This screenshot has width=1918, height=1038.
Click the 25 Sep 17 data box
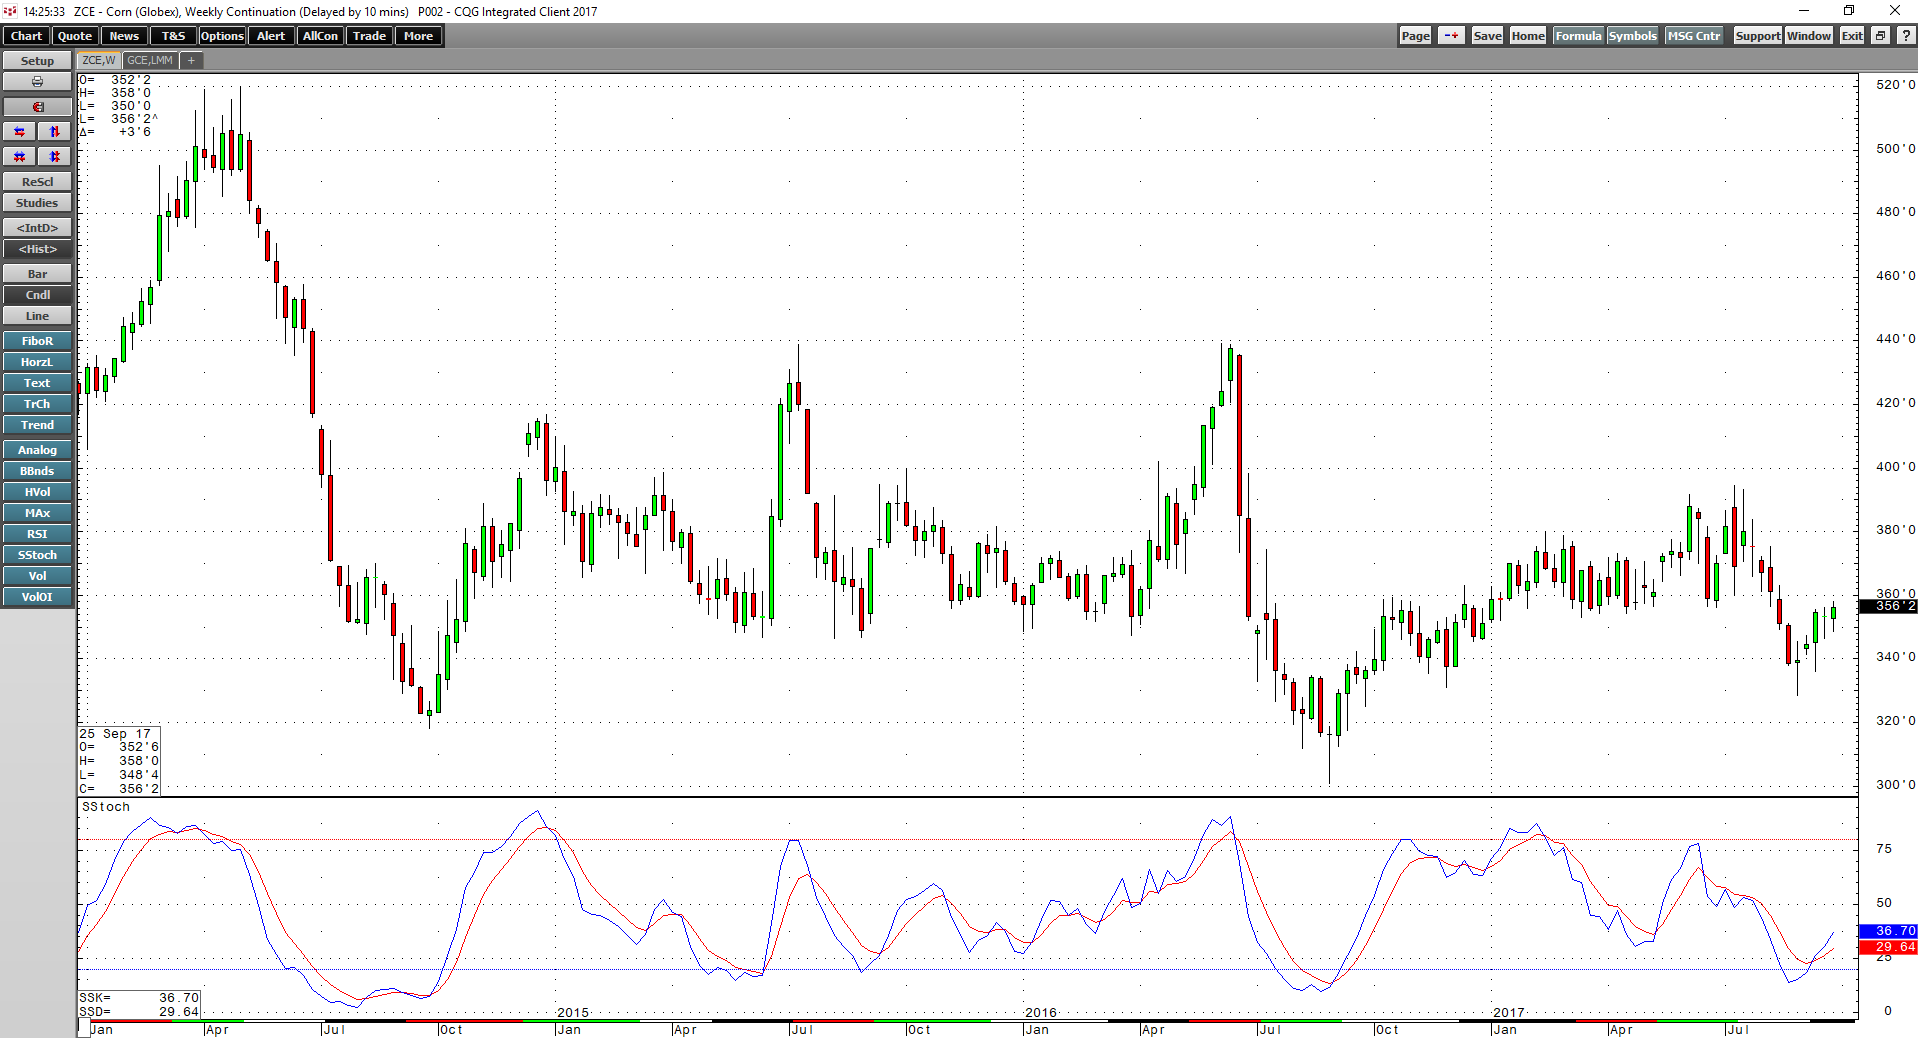tap(119, 761)
